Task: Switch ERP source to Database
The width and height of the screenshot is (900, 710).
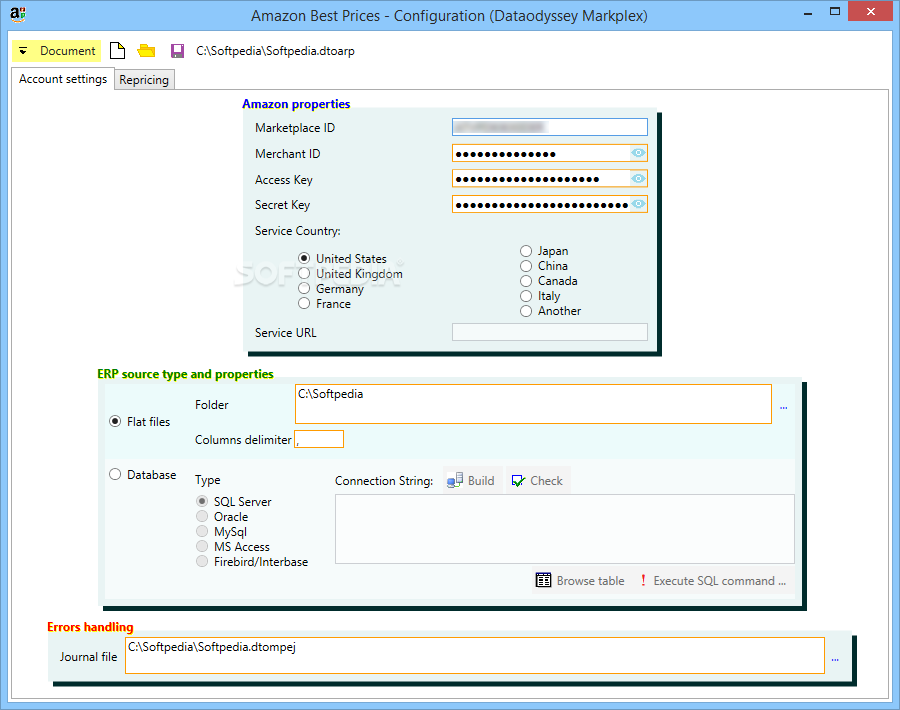Action: click(x=143, y=475)
